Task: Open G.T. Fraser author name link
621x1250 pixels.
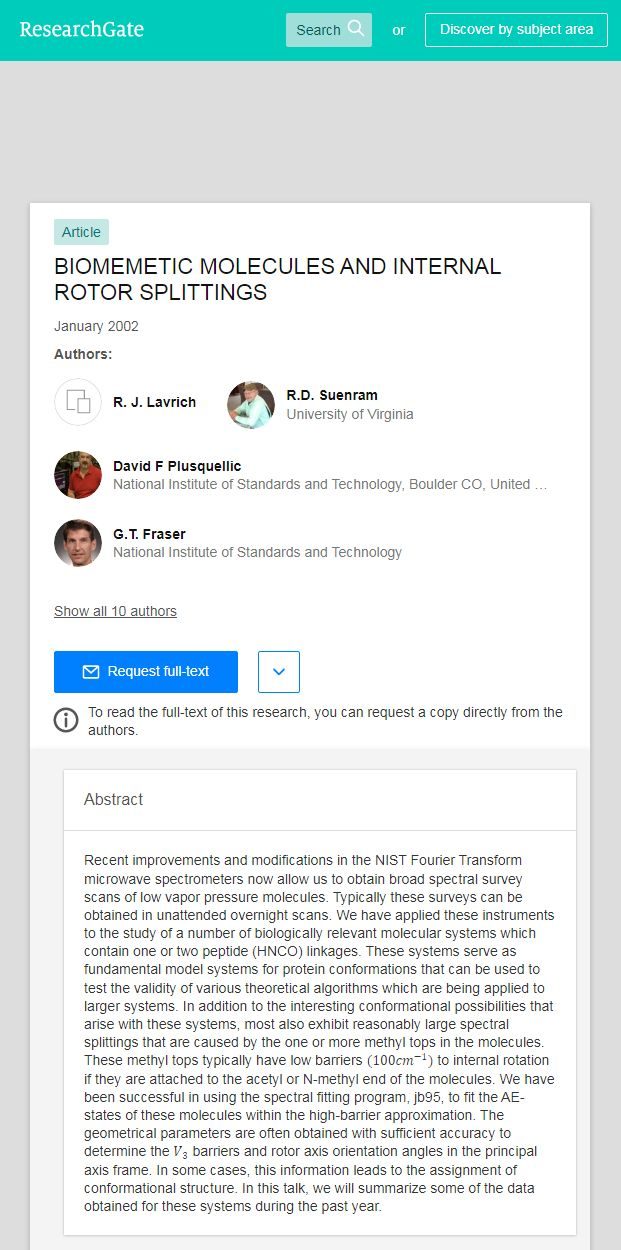Action: click(149, 534)
